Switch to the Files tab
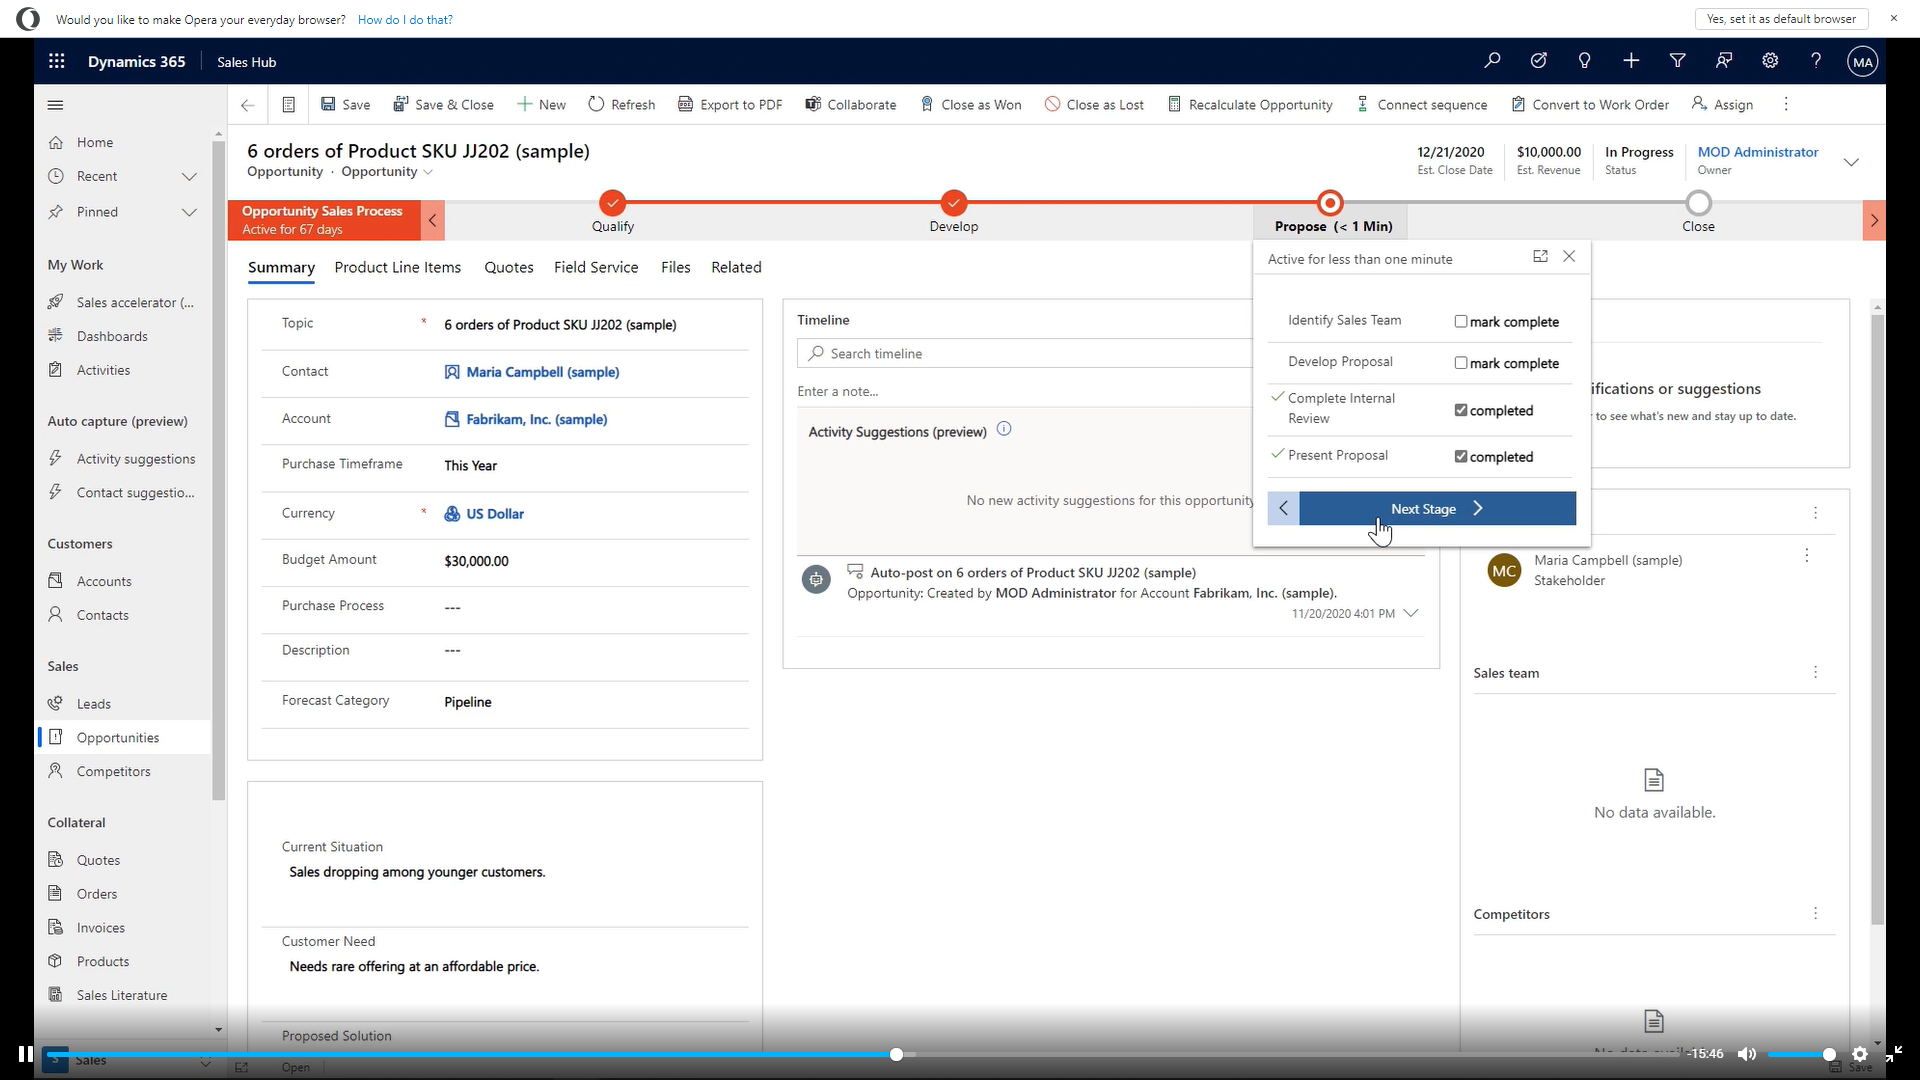Screen dimensions: 1920x1080 coord(676,268)
